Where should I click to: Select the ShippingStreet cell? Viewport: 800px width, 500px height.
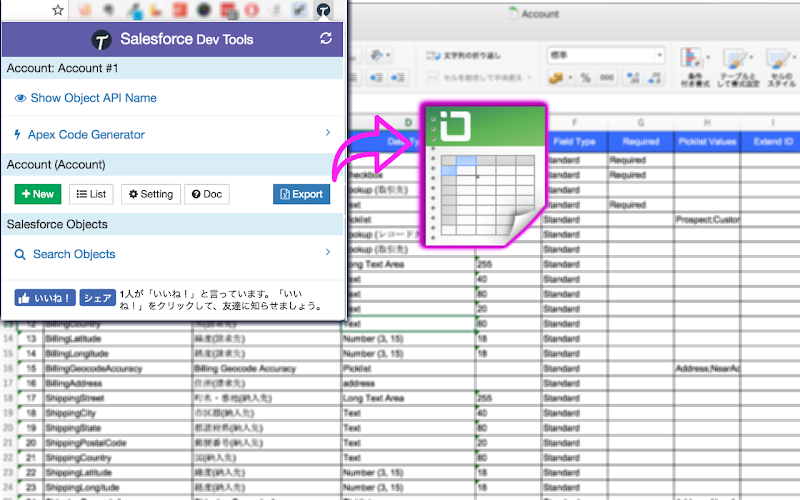[x=118, y=398]
